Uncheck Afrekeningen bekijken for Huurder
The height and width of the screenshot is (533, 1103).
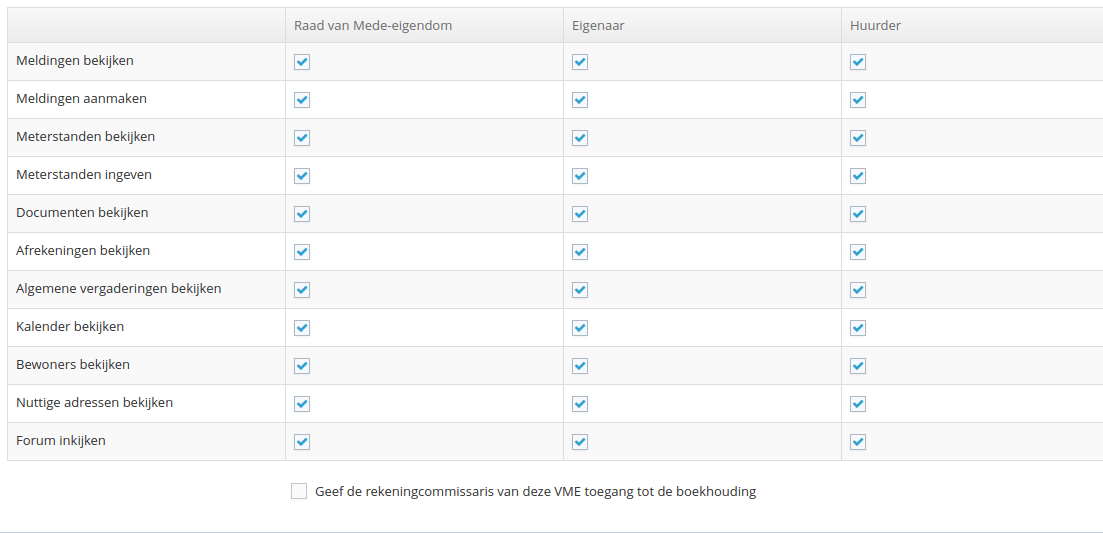pyautogui.click(x=857, y=252)
